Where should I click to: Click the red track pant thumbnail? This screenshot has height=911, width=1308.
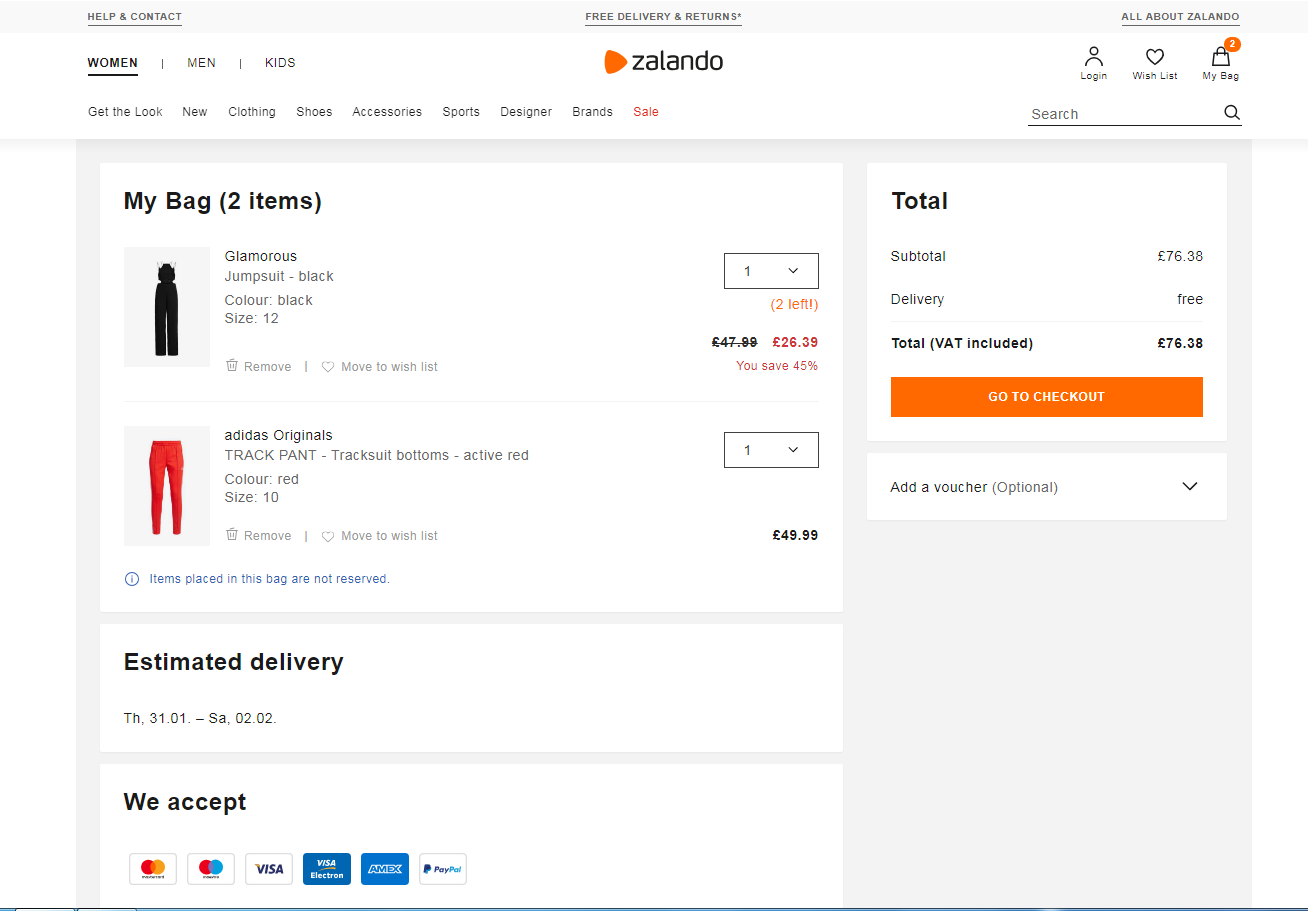coord(167,486)
